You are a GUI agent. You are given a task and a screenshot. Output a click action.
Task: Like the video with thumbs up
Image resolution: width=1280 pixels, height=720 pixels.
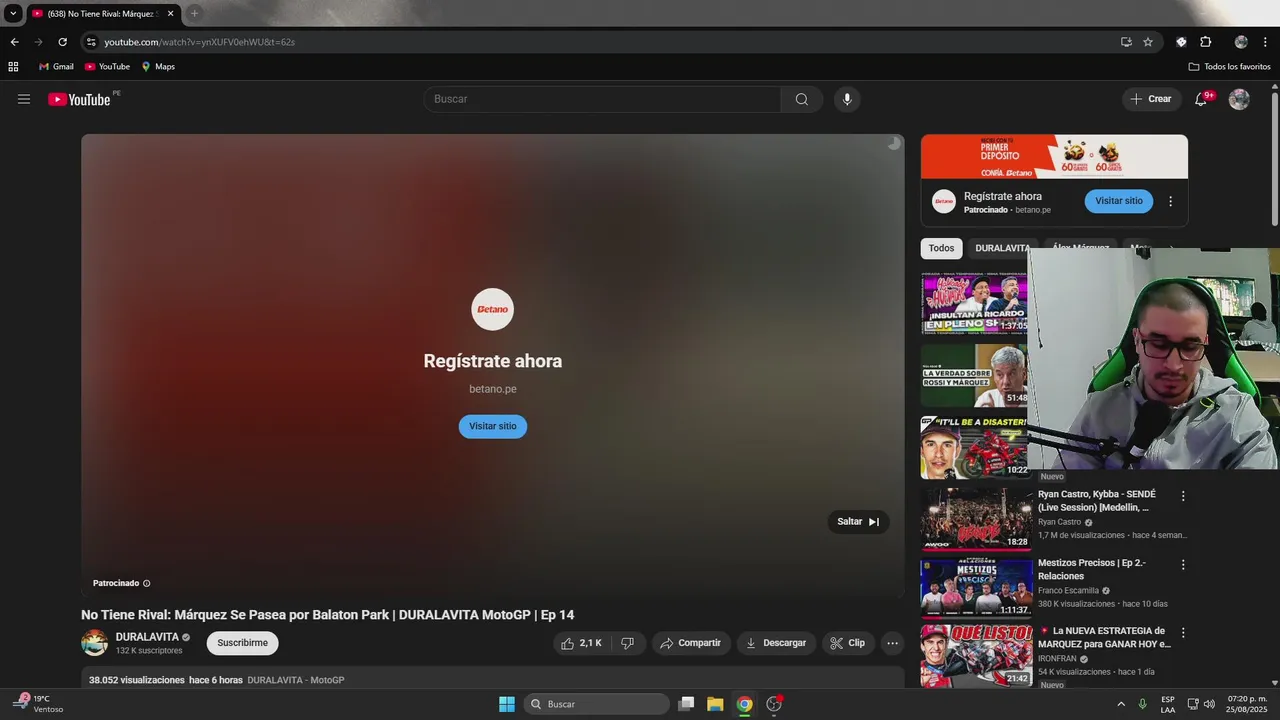click(581, 643)
